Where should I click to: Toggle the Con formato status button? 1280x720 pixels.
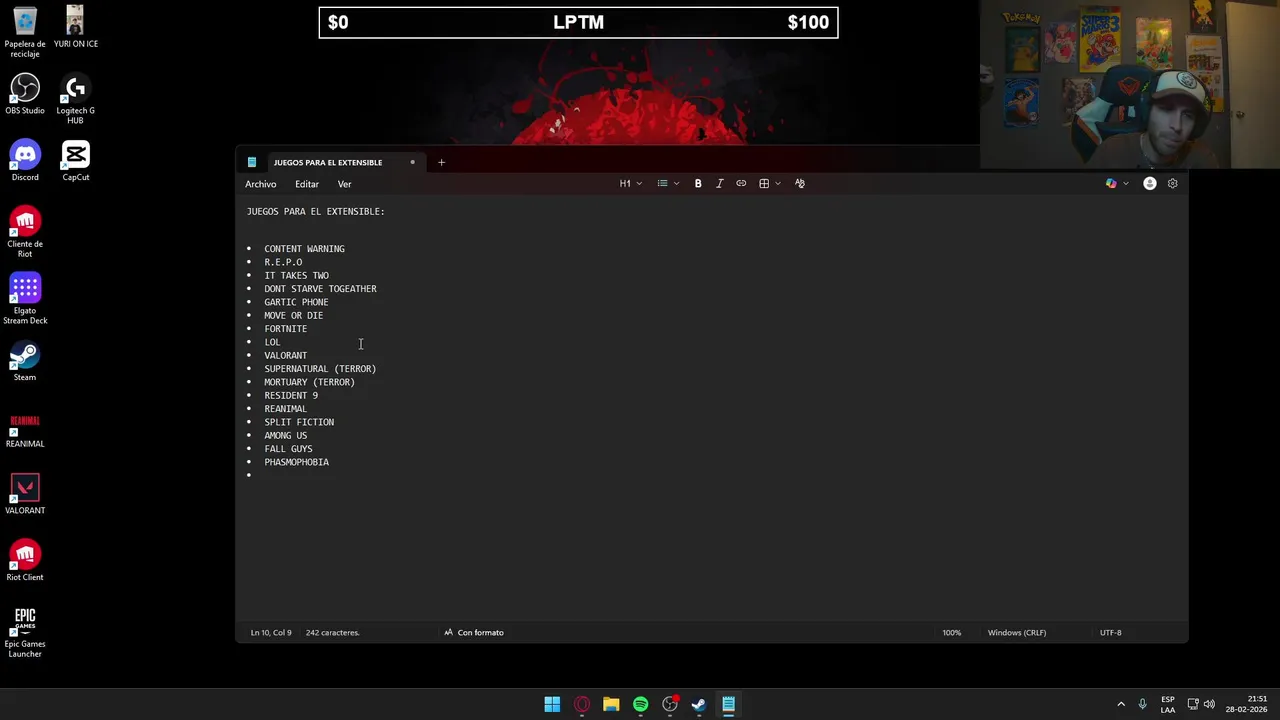474,633
